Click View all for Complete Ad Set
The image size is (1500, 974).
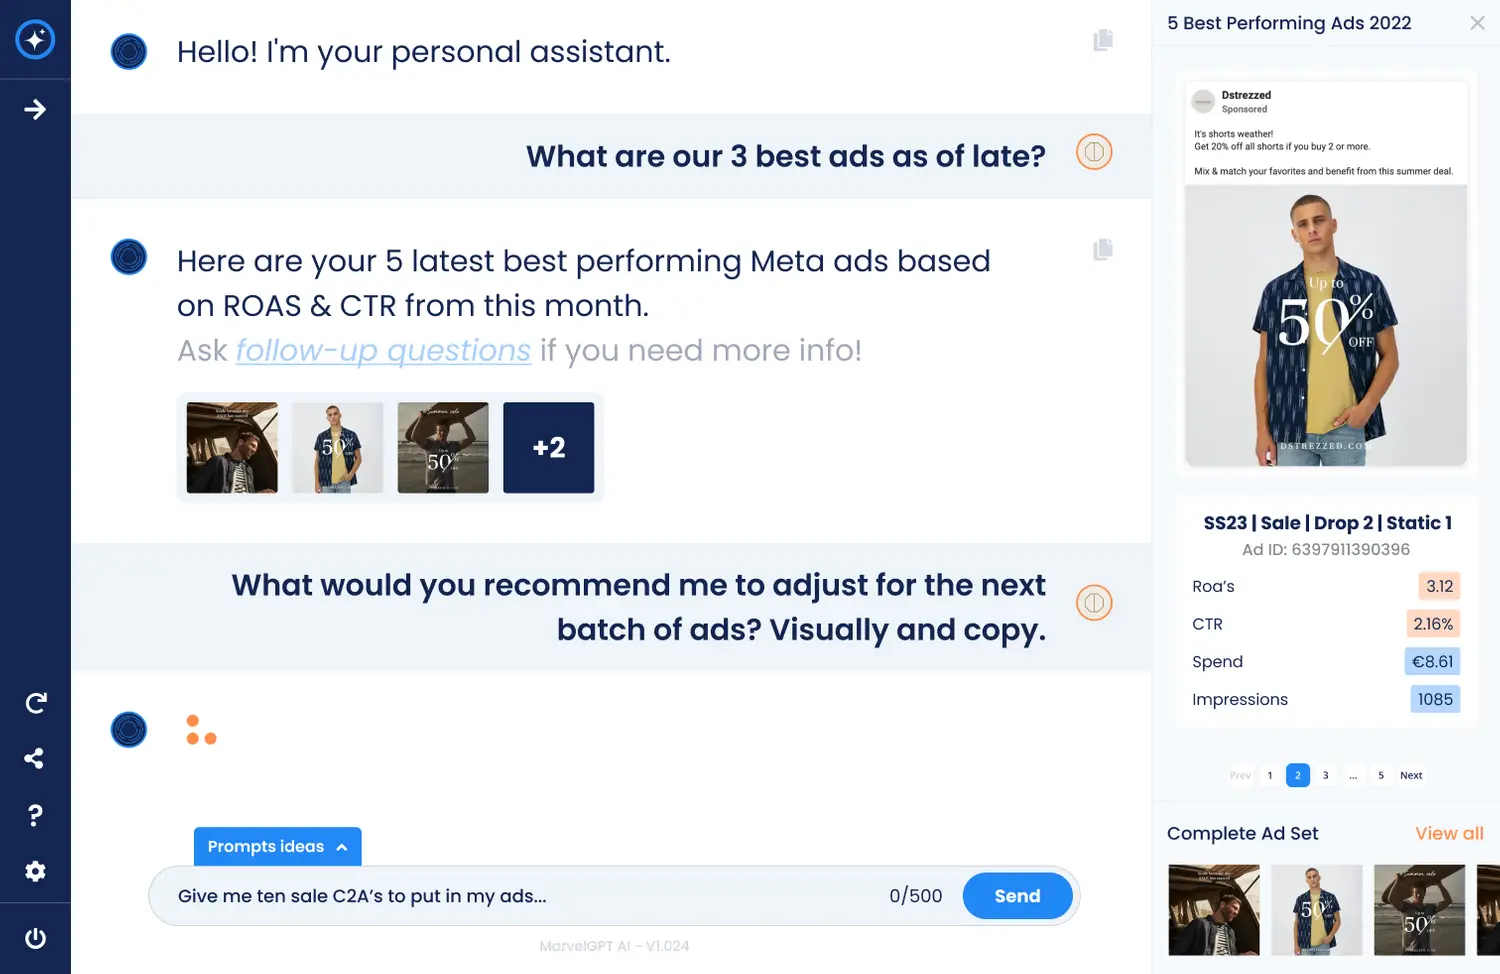(1449, 833)
